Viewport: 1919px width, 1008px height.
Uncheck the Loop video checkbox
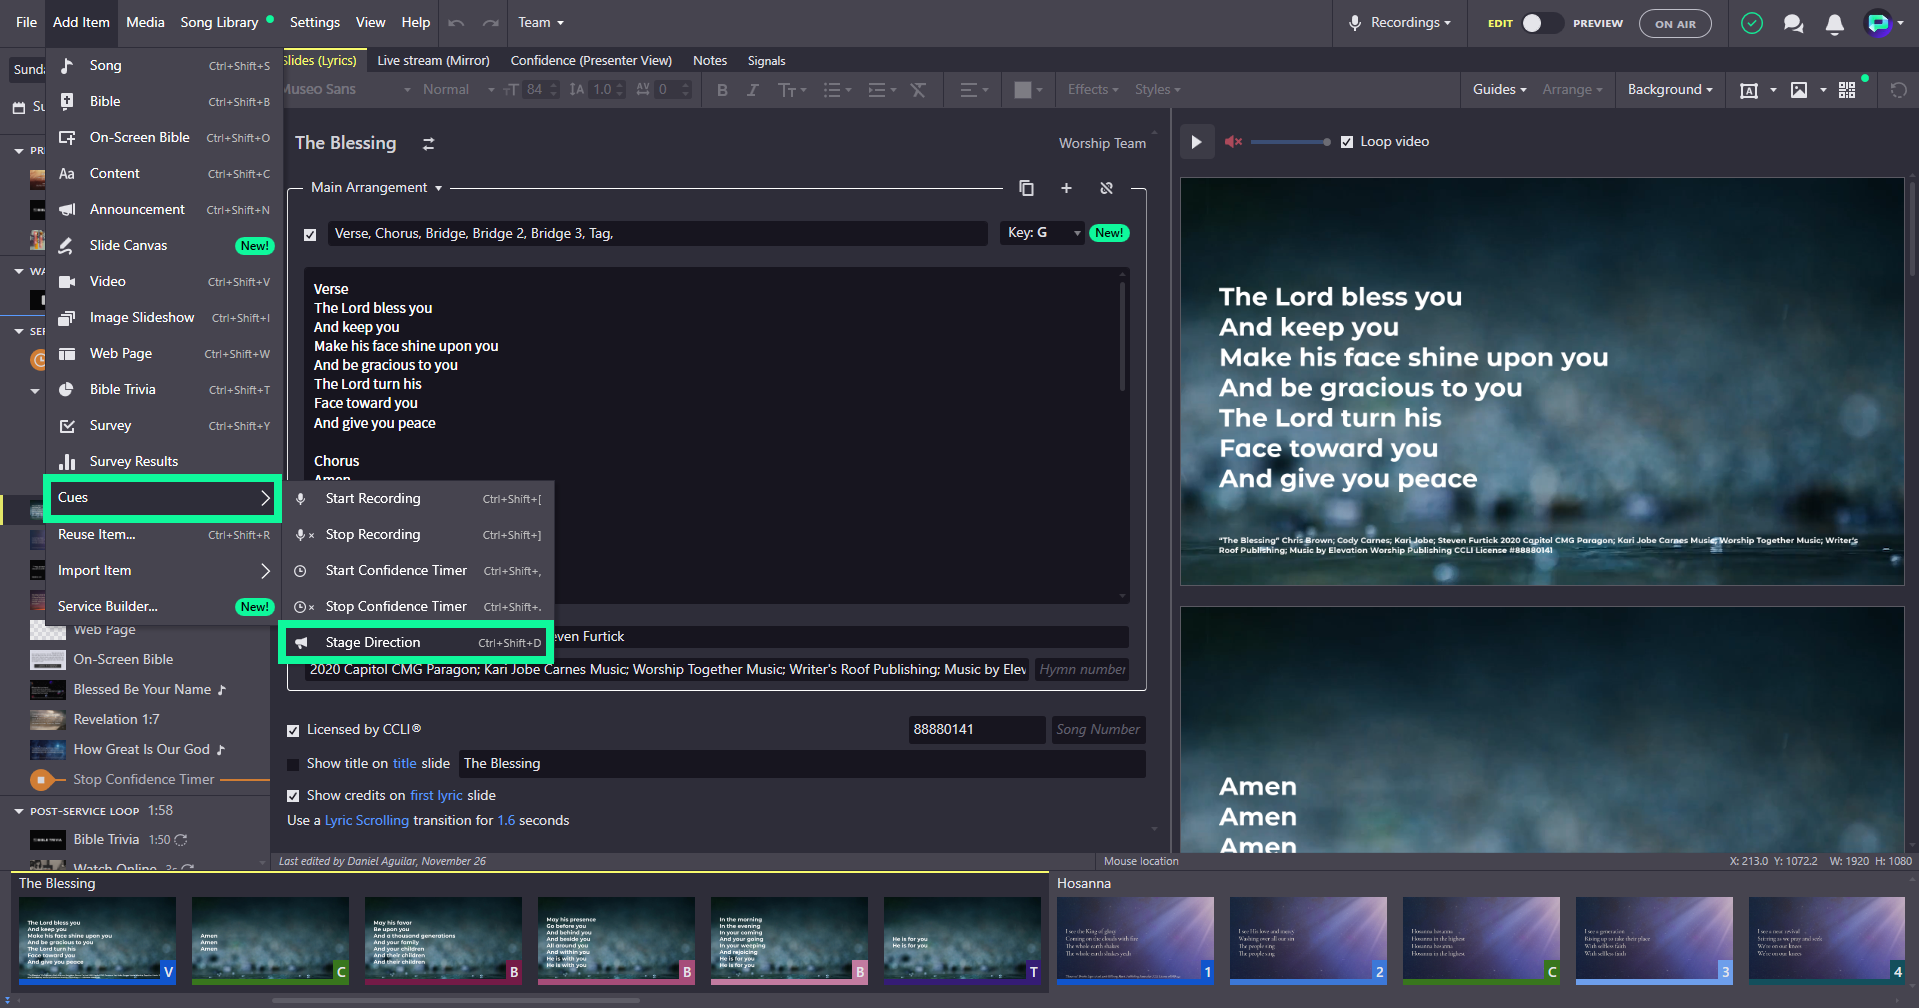point(1347,142)
